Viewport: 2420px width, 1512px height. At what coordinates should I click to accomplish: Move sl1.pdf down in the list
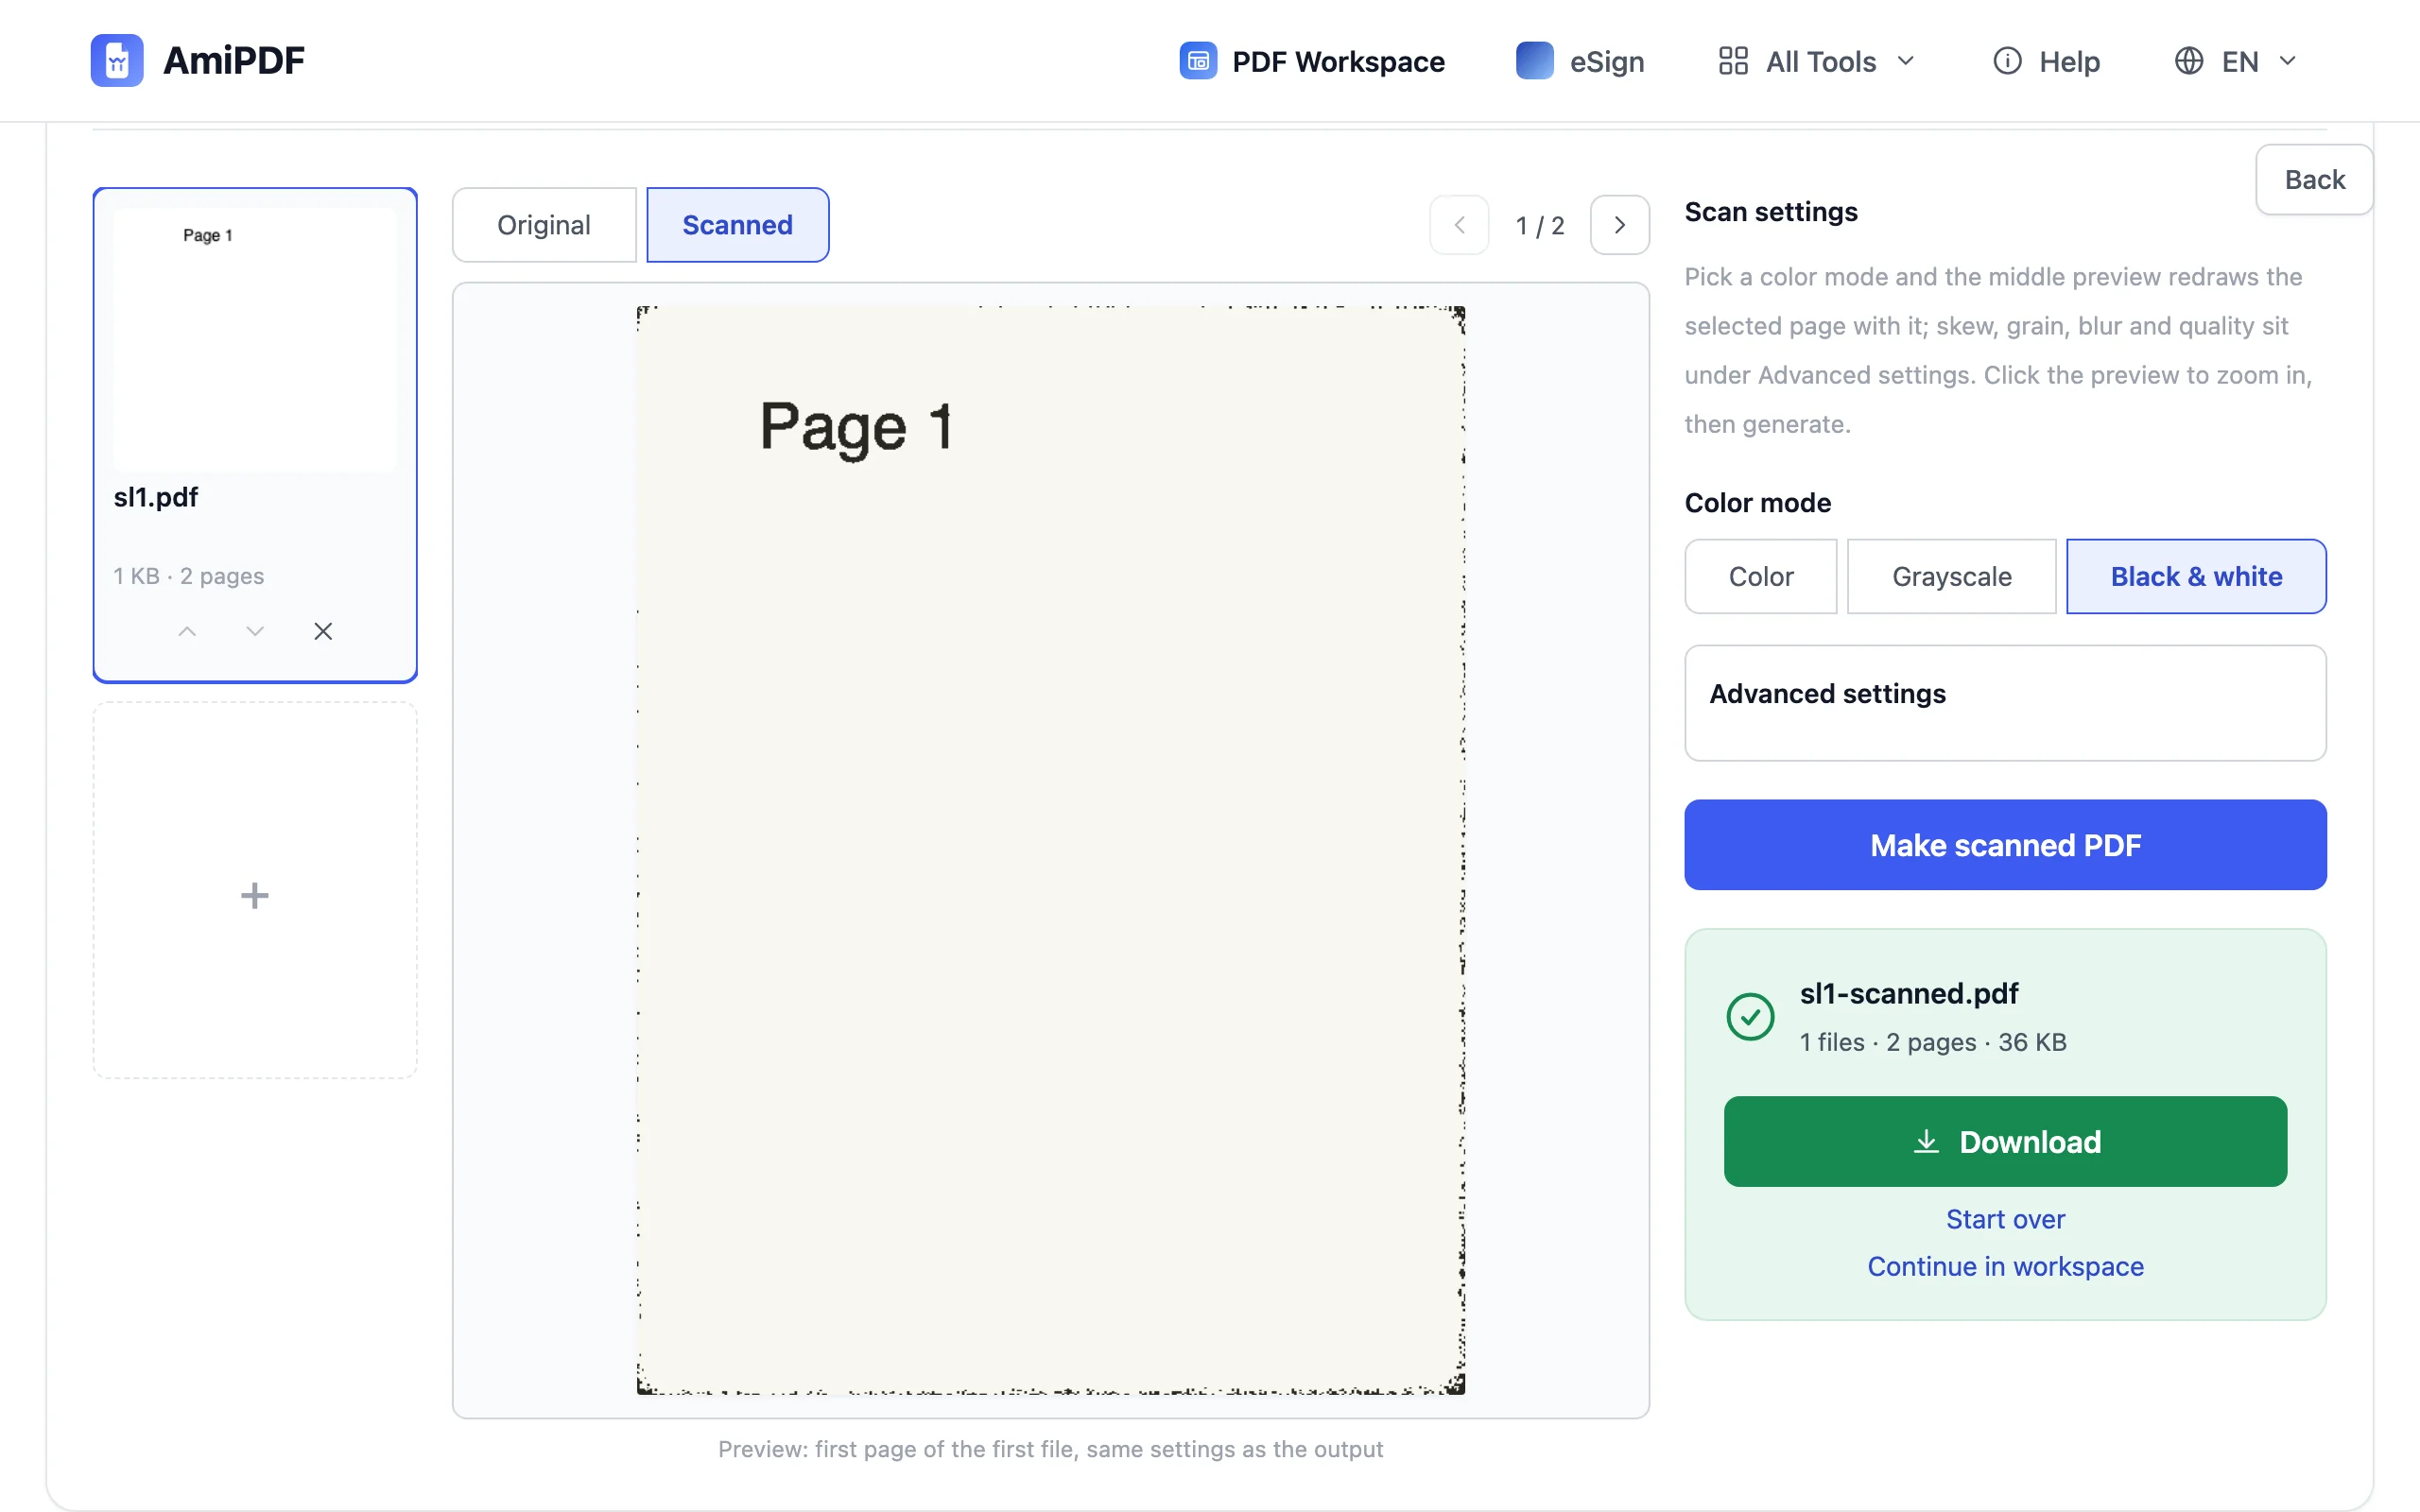click(x=255, y=631)
